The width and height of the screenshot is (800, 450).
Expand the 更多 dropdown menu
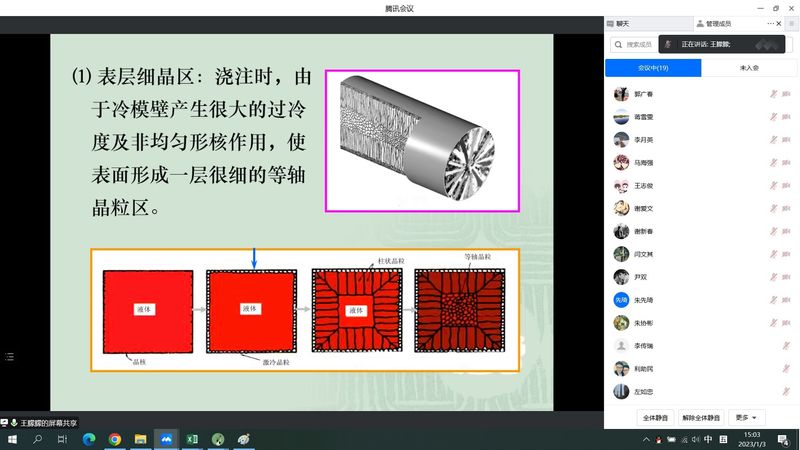(748, 417)
